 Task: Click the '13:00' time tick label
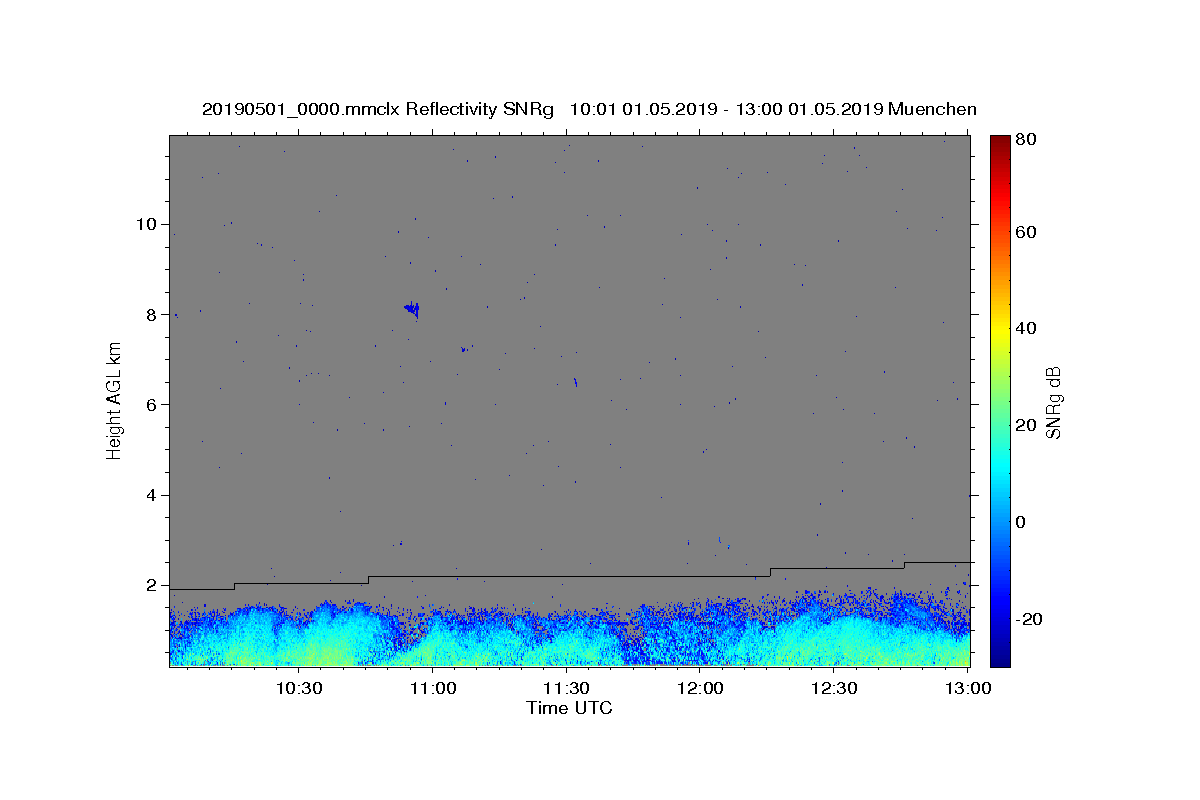coord(967,688)
